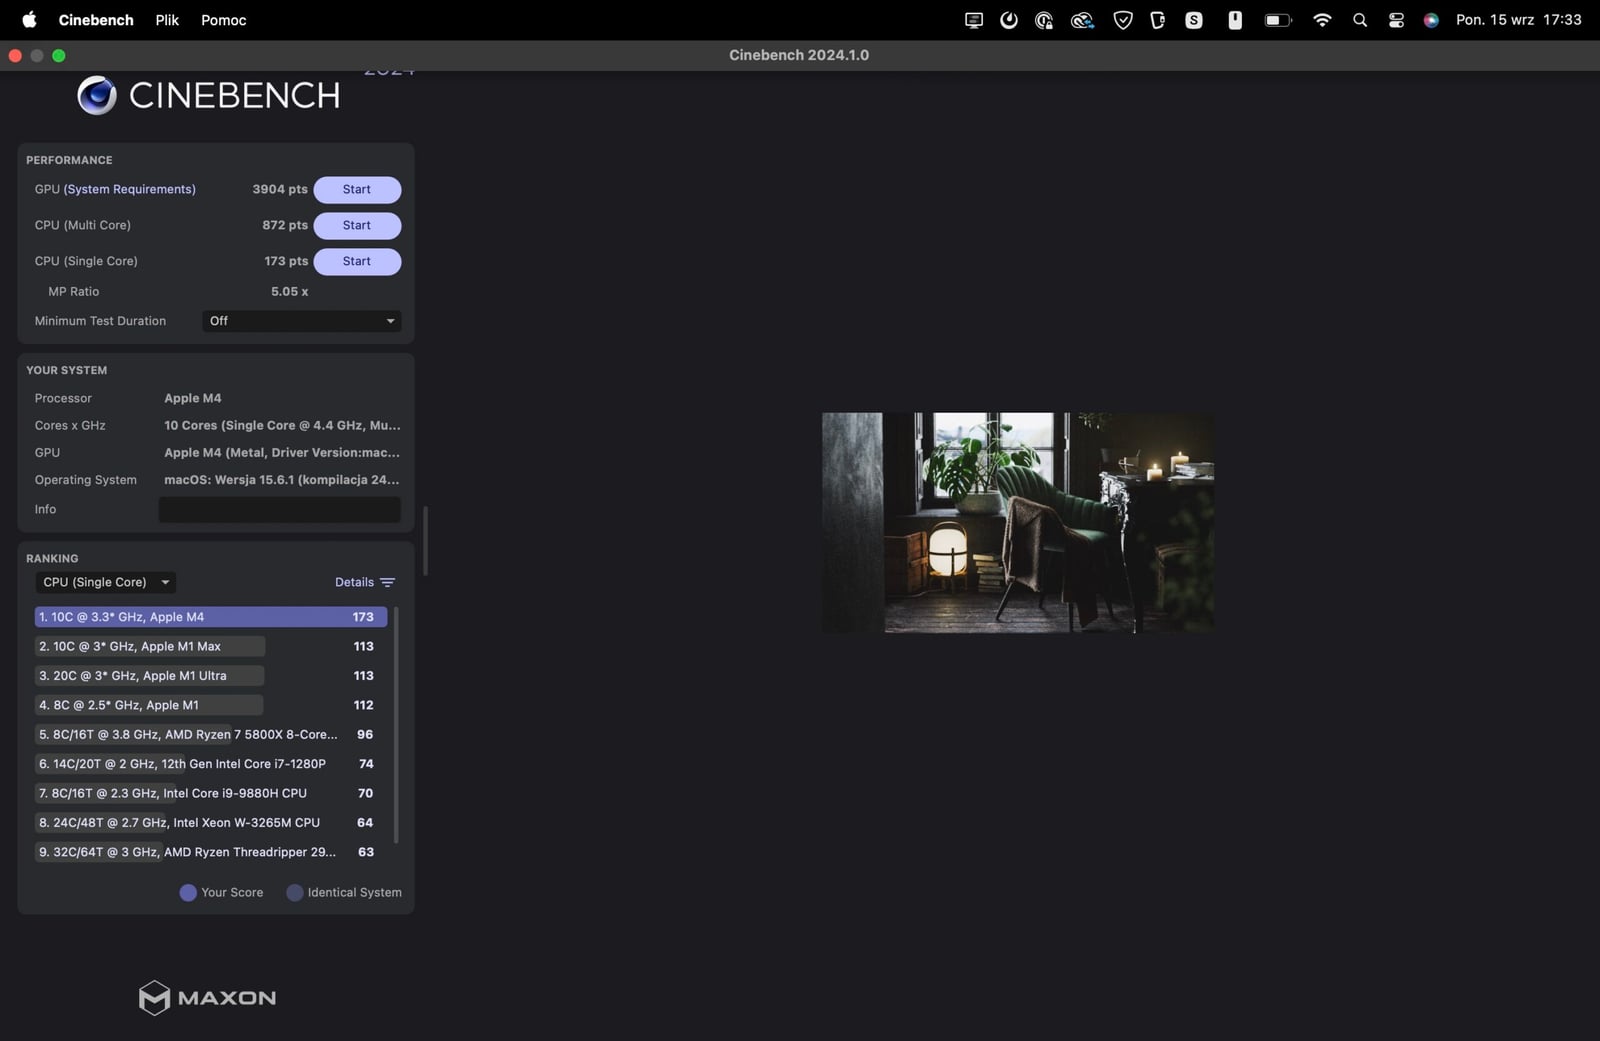Click the GPU score 3904 pts
This screenshot has height=1041, width=1600.
pos(280,189)
